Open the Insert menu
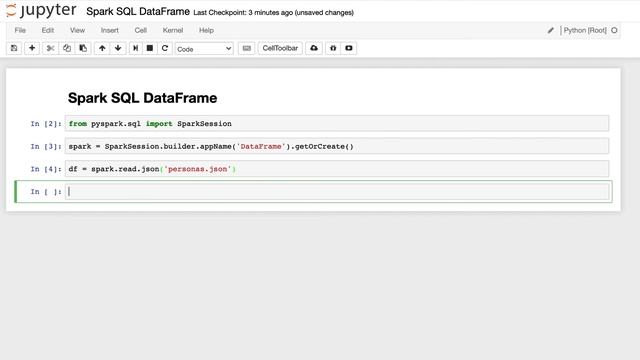The height and width of the screenshot is (360, 640). coord(109,30)
